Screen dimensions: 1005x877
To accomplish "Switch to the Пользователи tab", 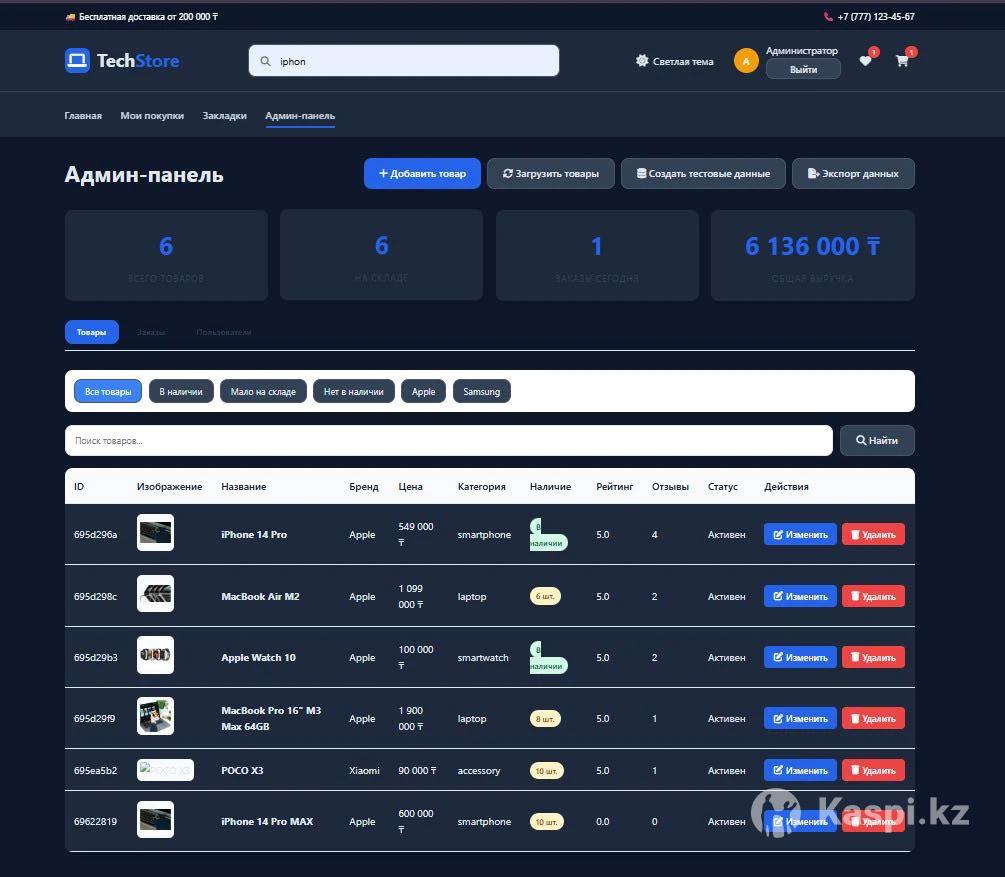I will pos(223,332).
